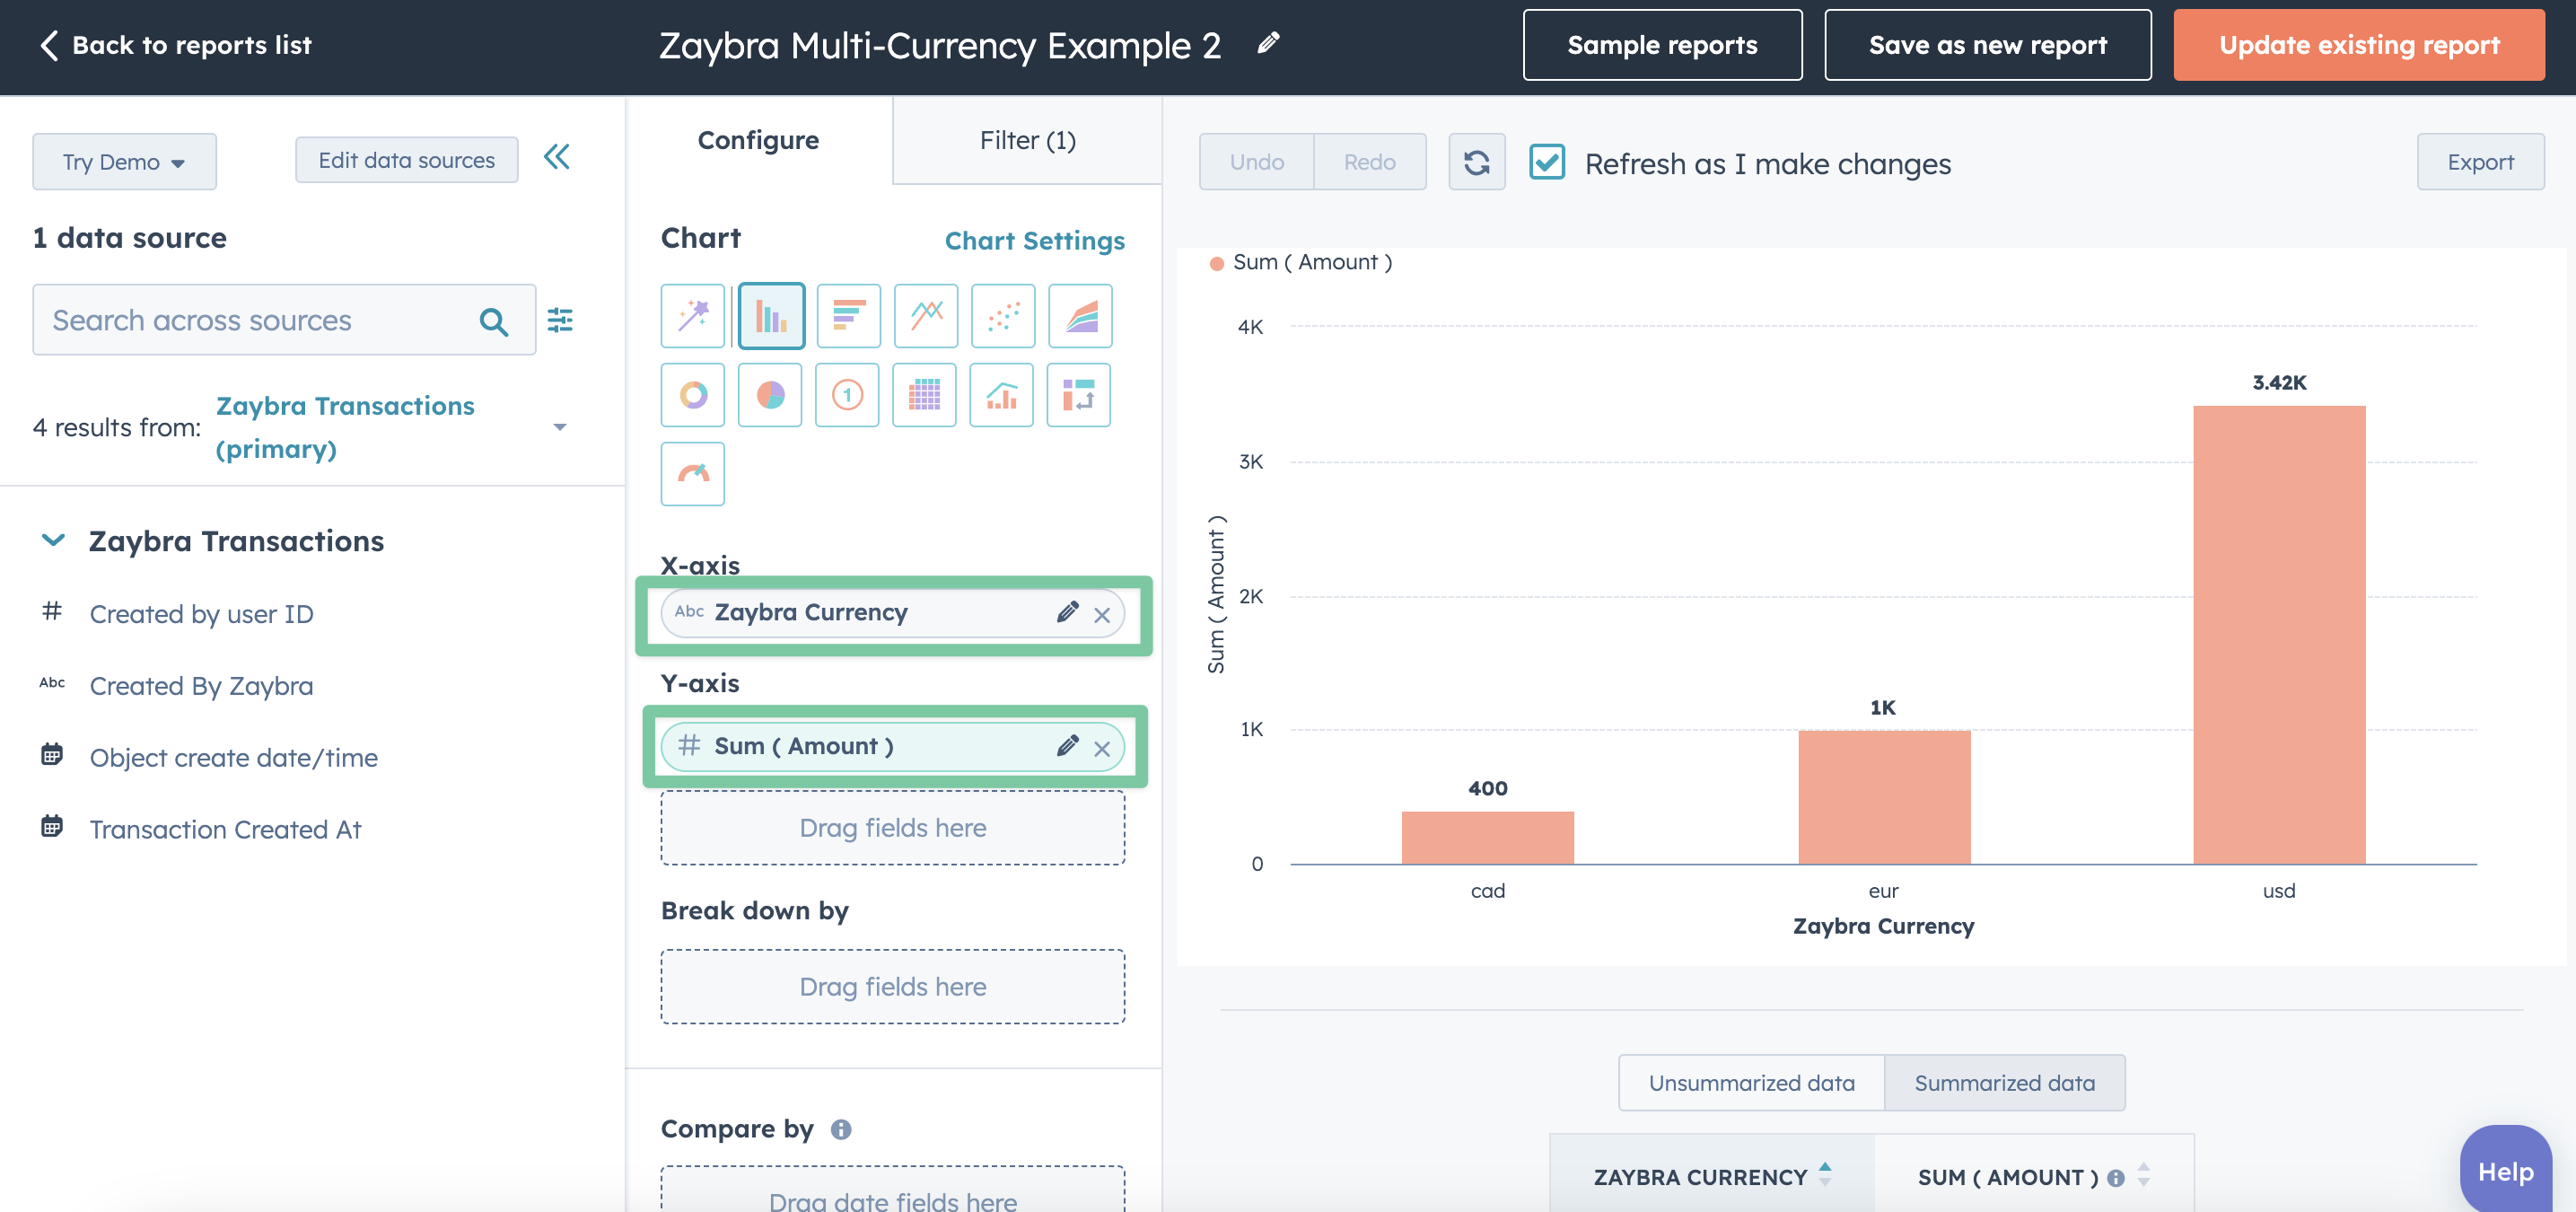Open the Help chat button
Viewport: 2576px width, 1212px height.
pos(2505,1170)
